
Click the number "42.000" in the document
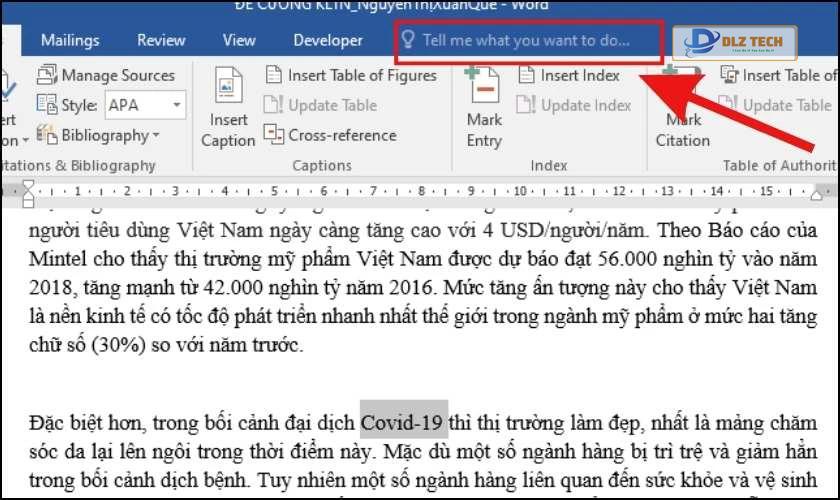[x=234, y=288]
